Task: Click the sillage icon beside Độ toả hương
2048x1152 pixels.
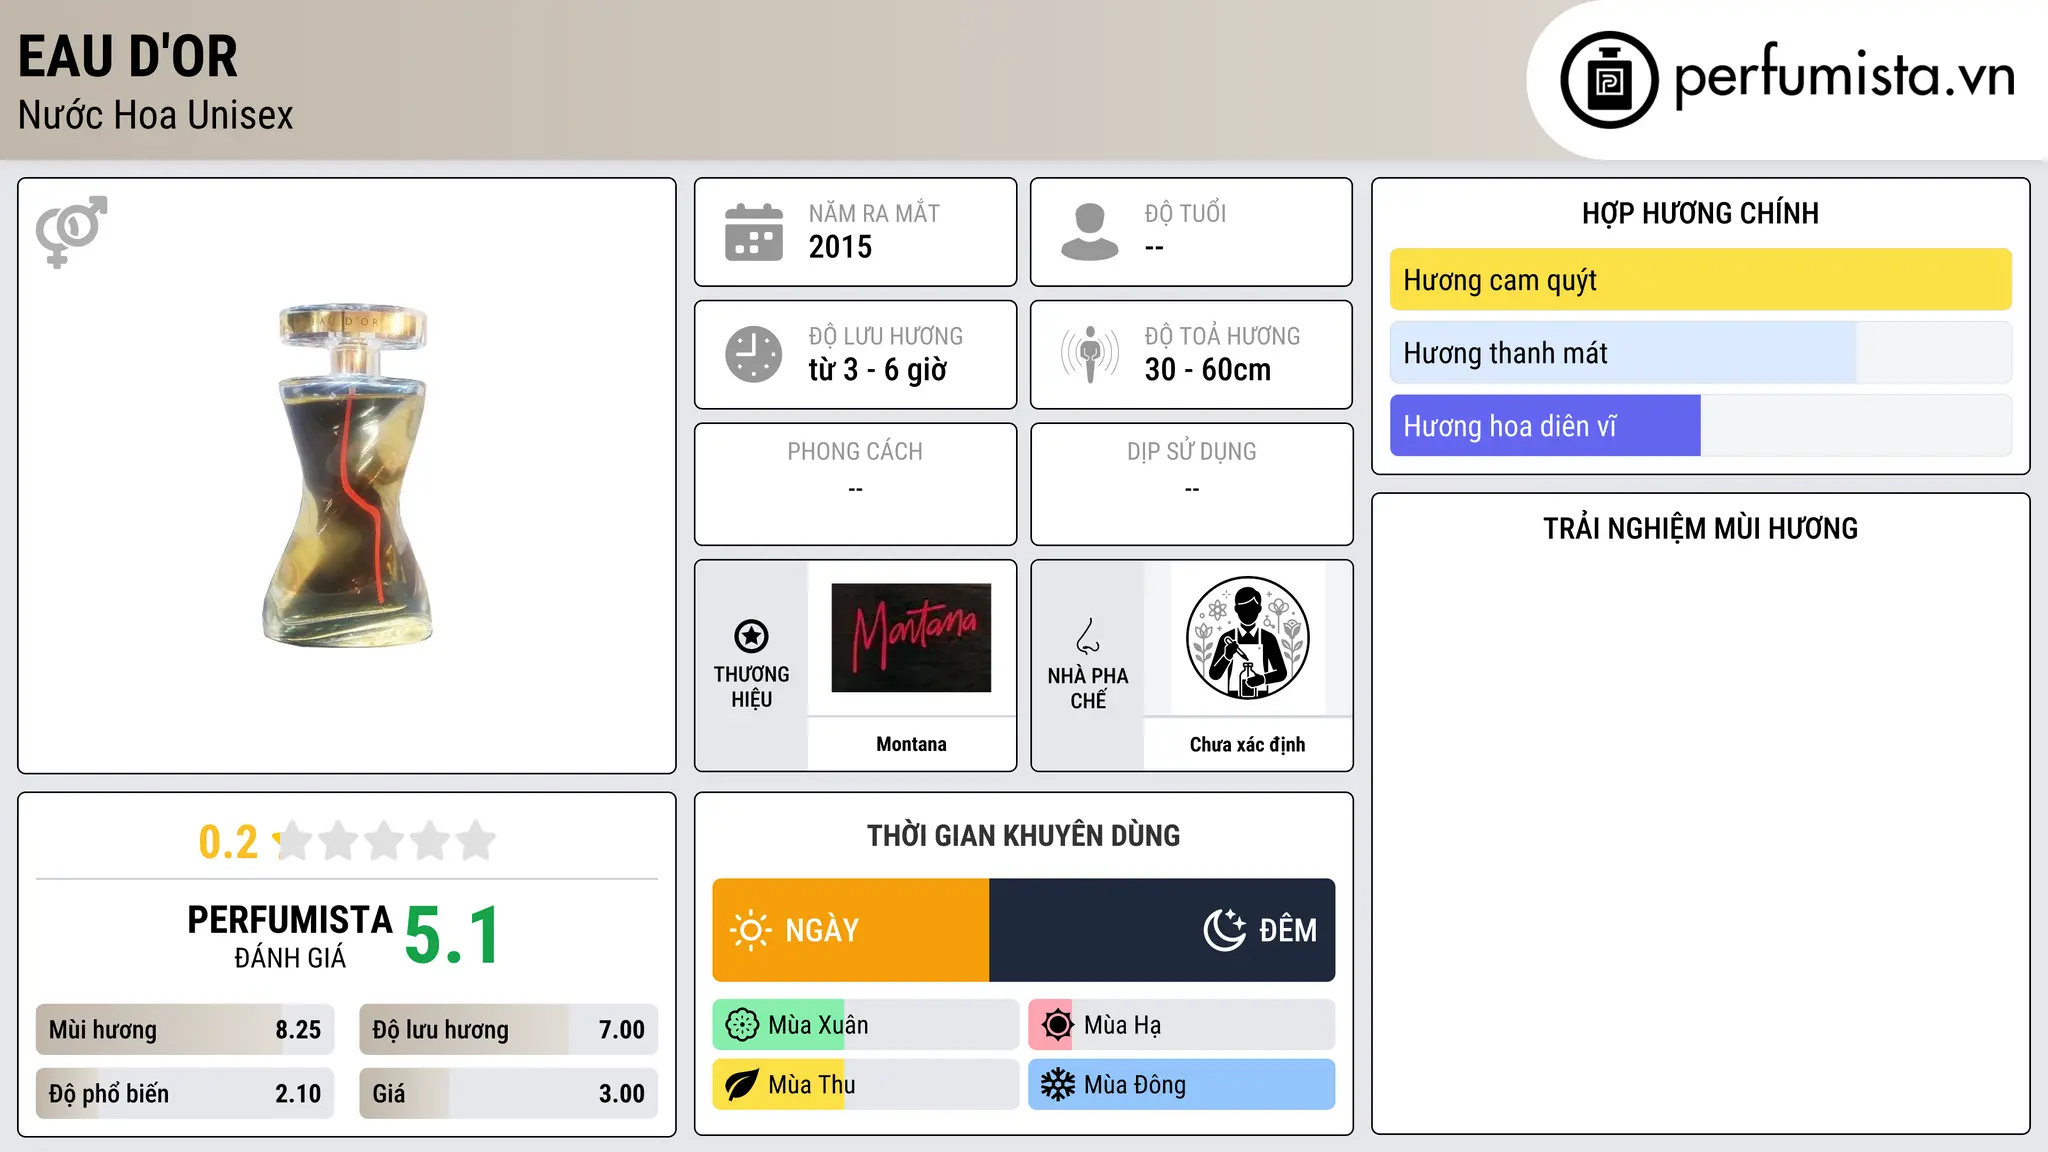Action: tap(1090, 354)
